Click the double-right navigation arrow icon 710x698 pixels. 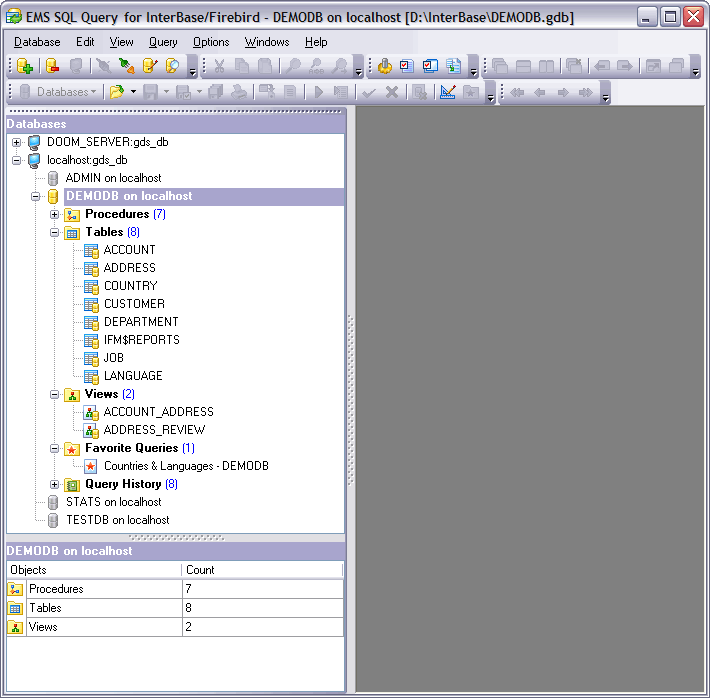click(x=586, y=92)
